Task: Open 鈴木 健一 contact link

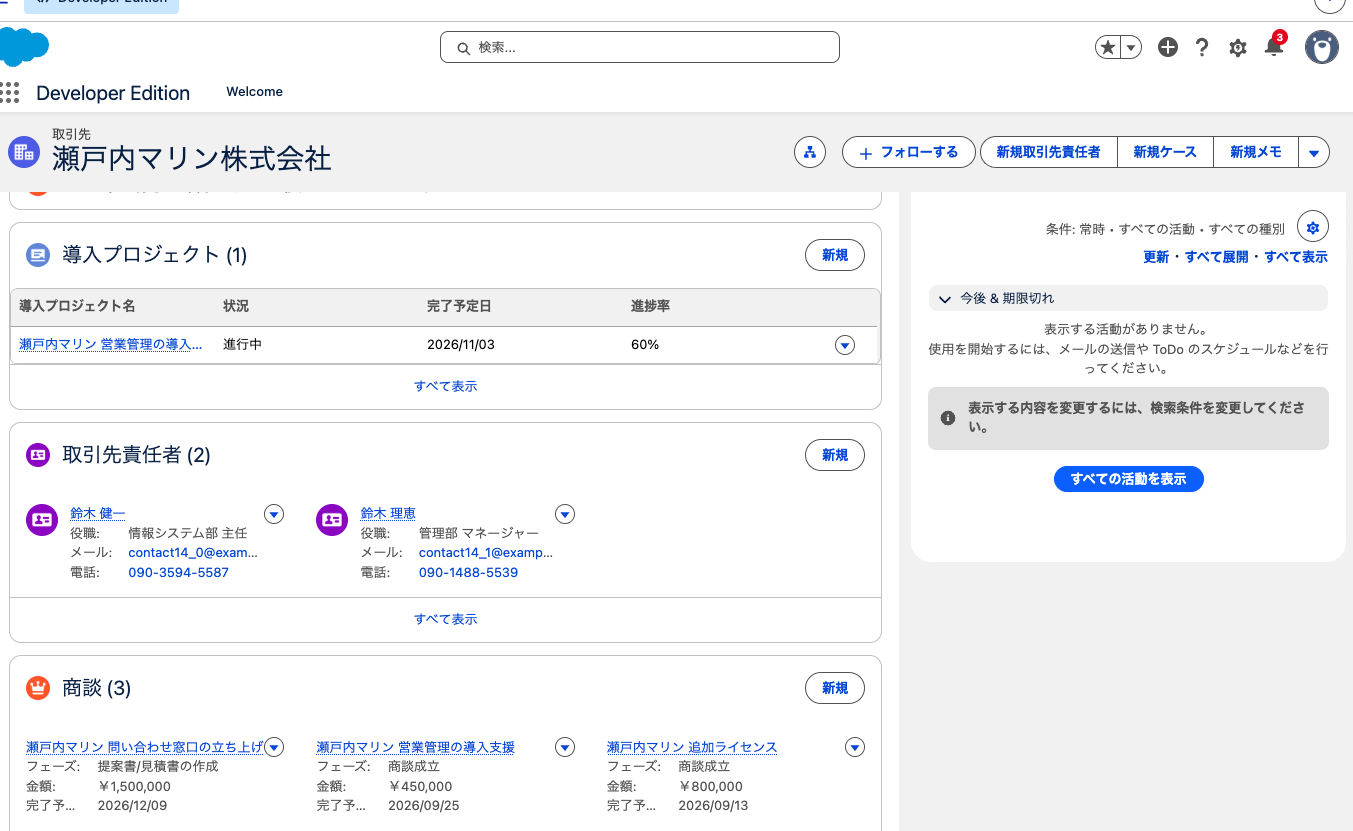Action: pyautogui.click(x=98, y=513)
